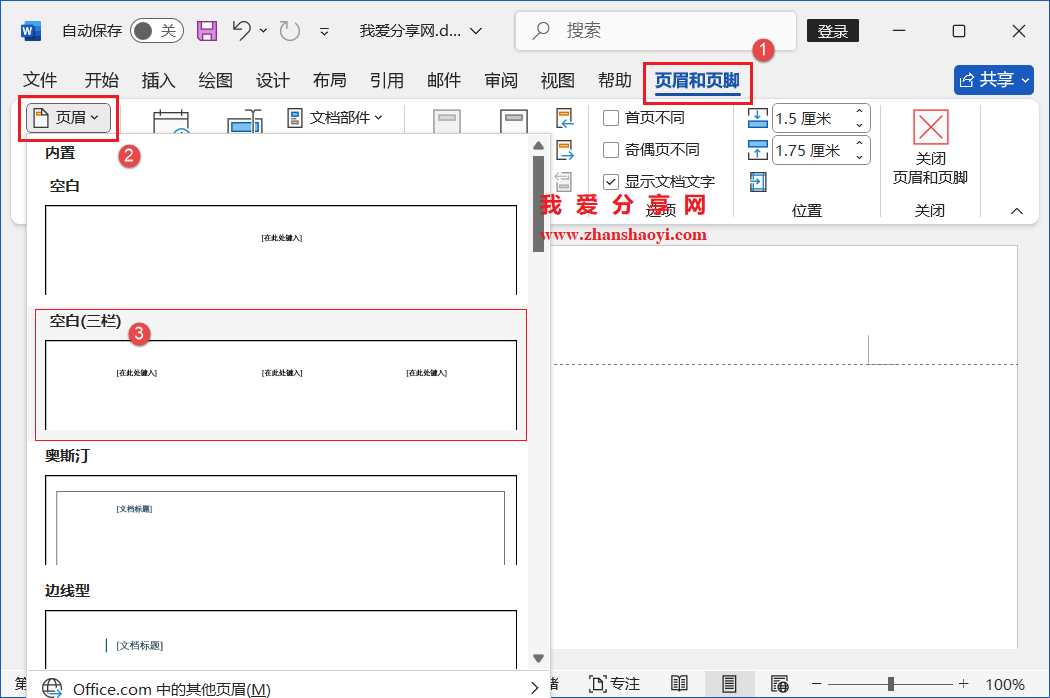Viewport: 1050px width, 698px height.
Task: Switch to the 引用 tab
Action: pyautogui.click(x=387, y=80)
